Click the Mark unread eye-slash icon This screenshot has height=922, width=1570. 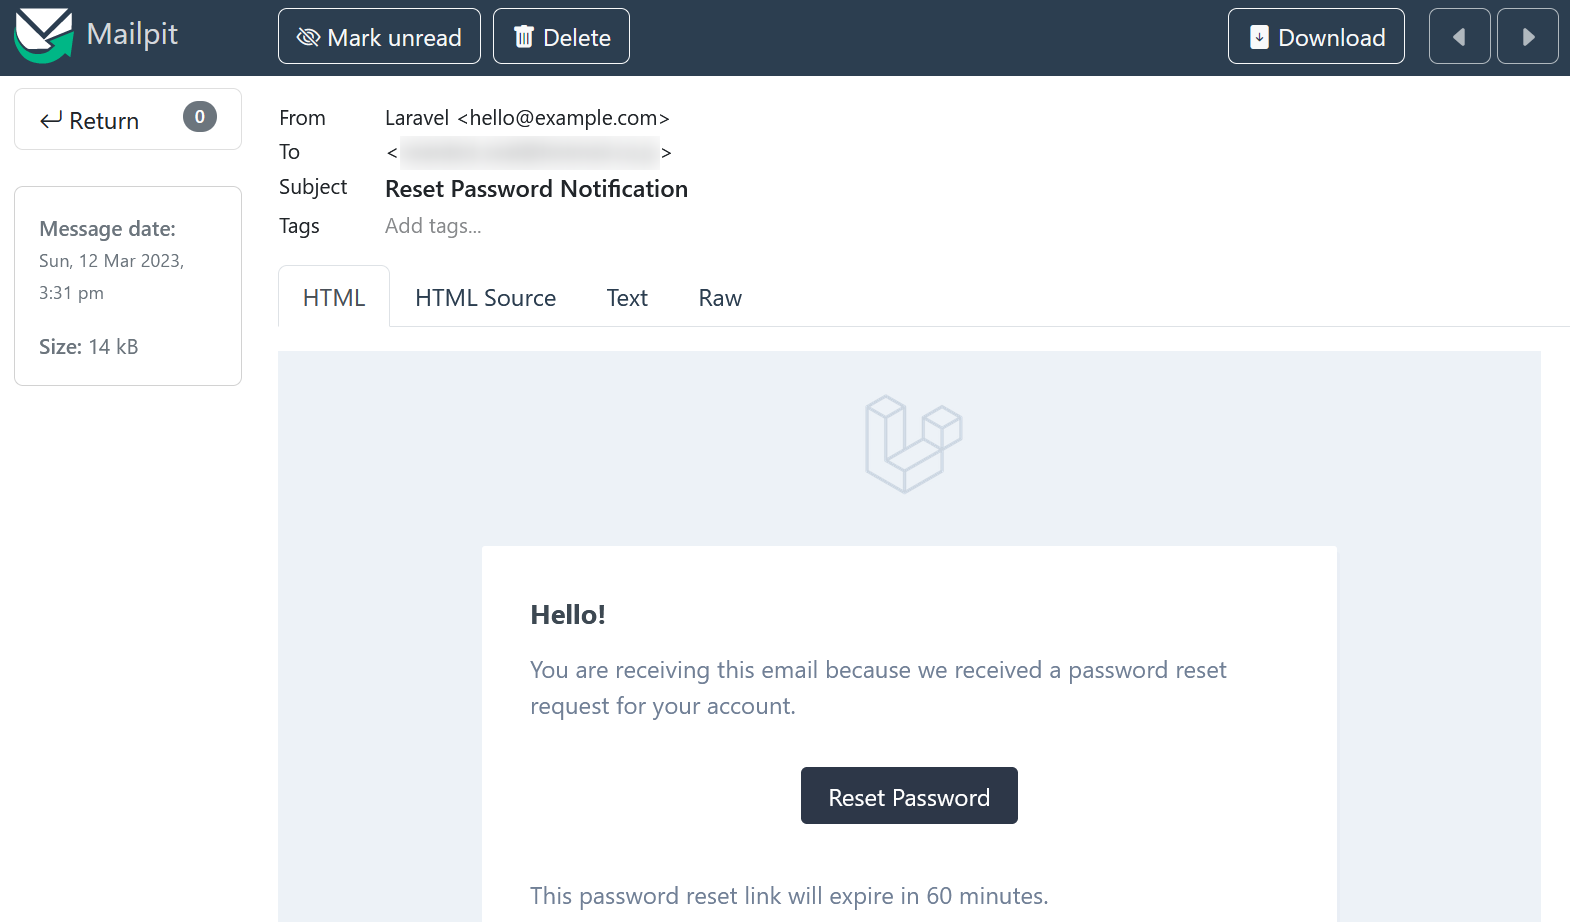coord(308,37)
